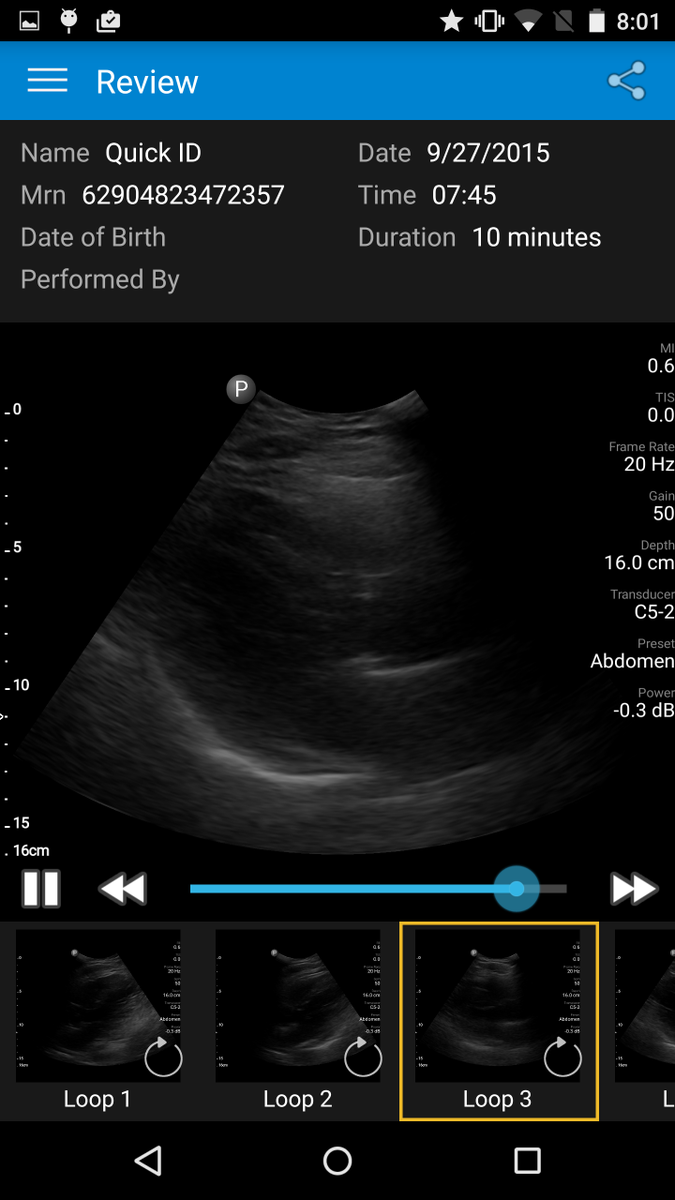Screen dimensions: 675x1200
Task: Tap the star icon in status bar
Action: [x=451, y=20]
